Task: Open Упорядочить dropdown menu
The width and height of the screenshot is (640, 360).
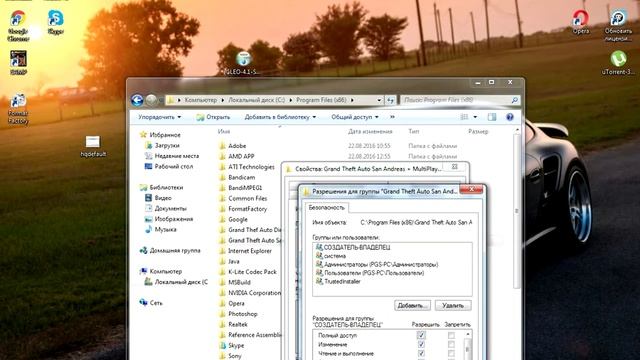Action: point(159,117)
